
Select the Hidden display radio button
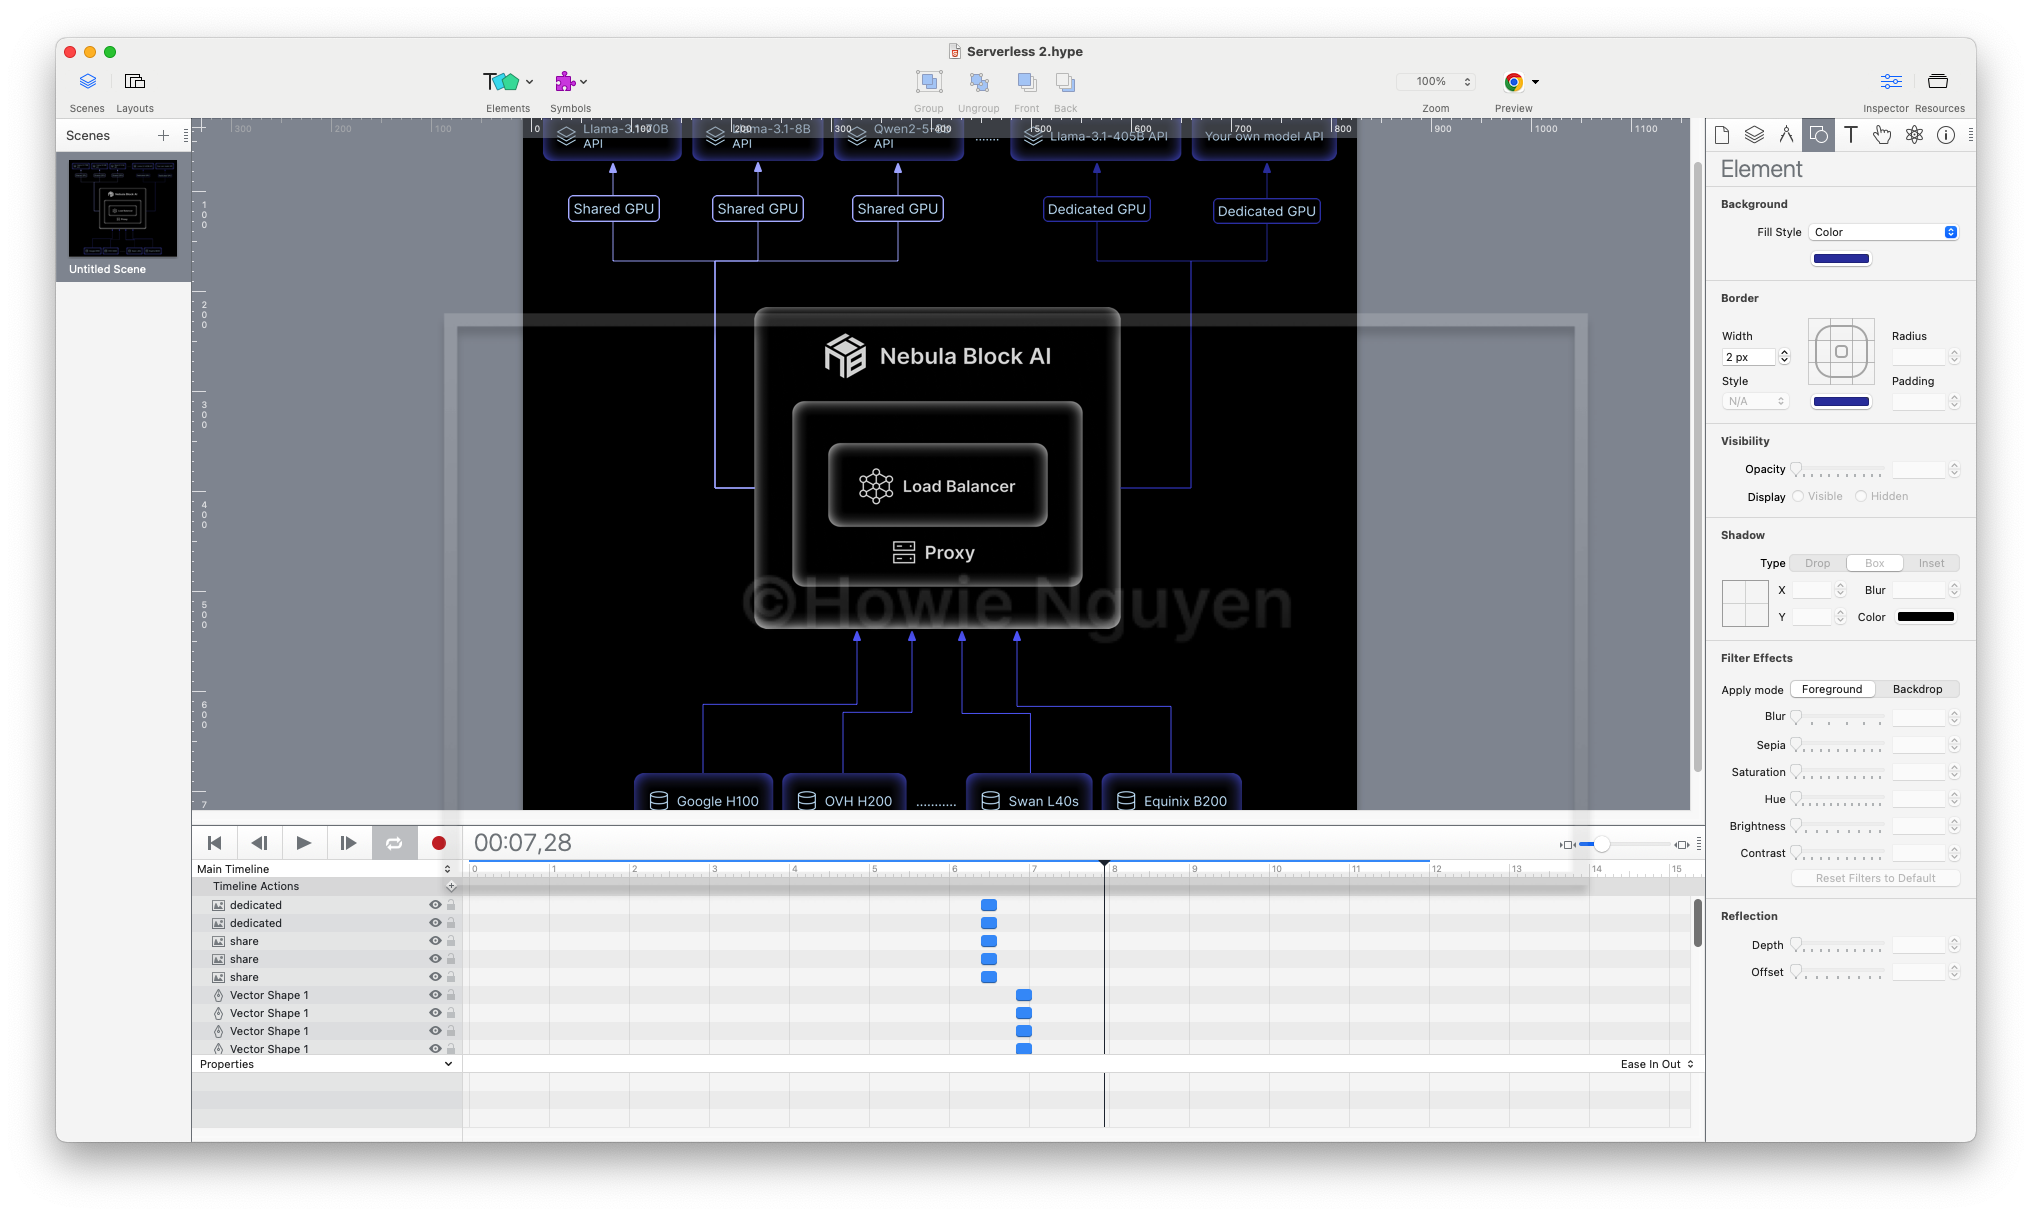coord(1861,496)
